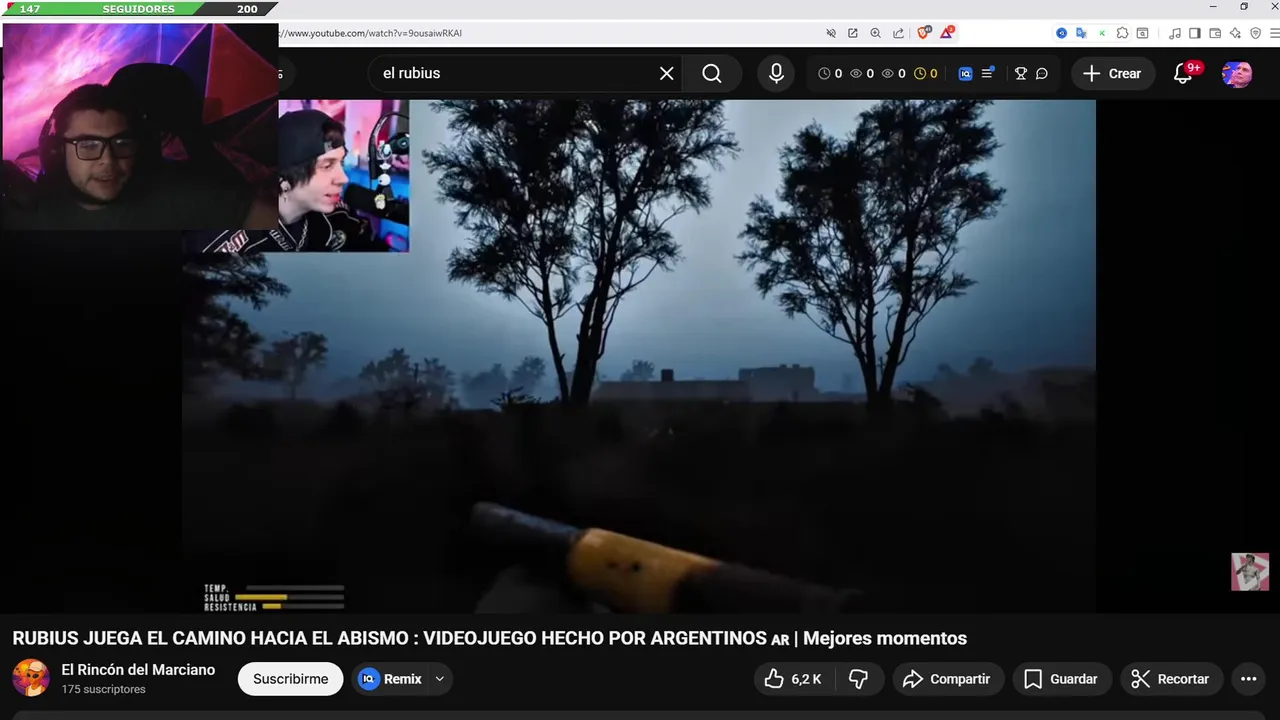
Task: Click the Crear button
Action: click(x=1112, y=73)
